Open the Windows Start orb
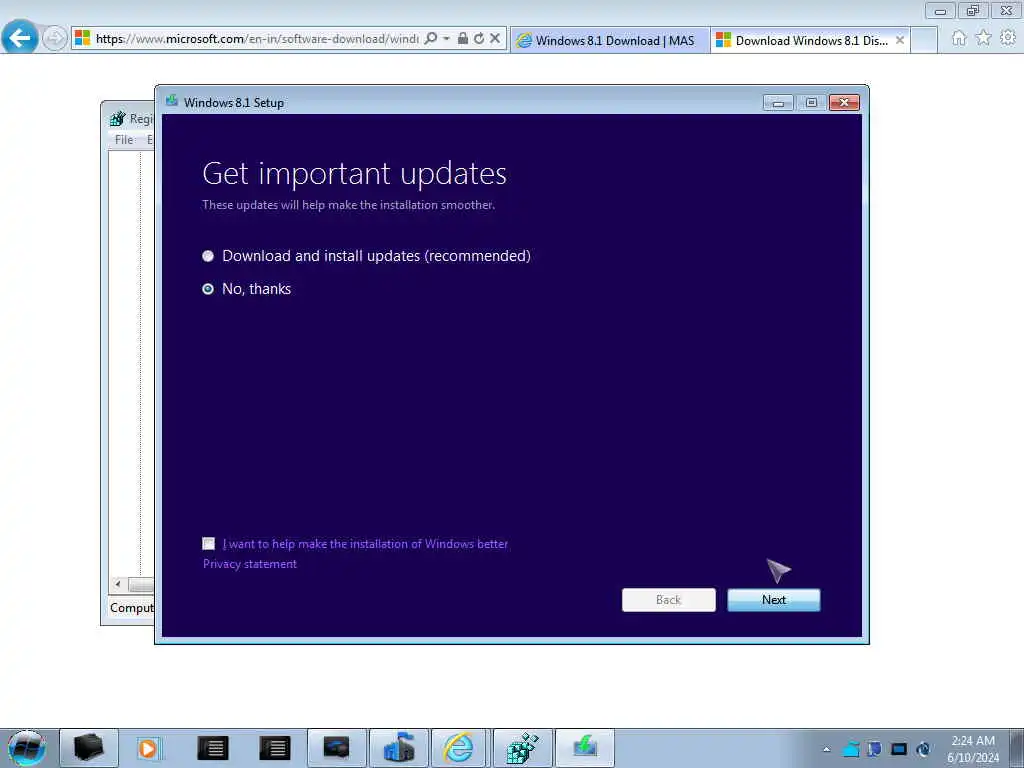 (27, 748)
